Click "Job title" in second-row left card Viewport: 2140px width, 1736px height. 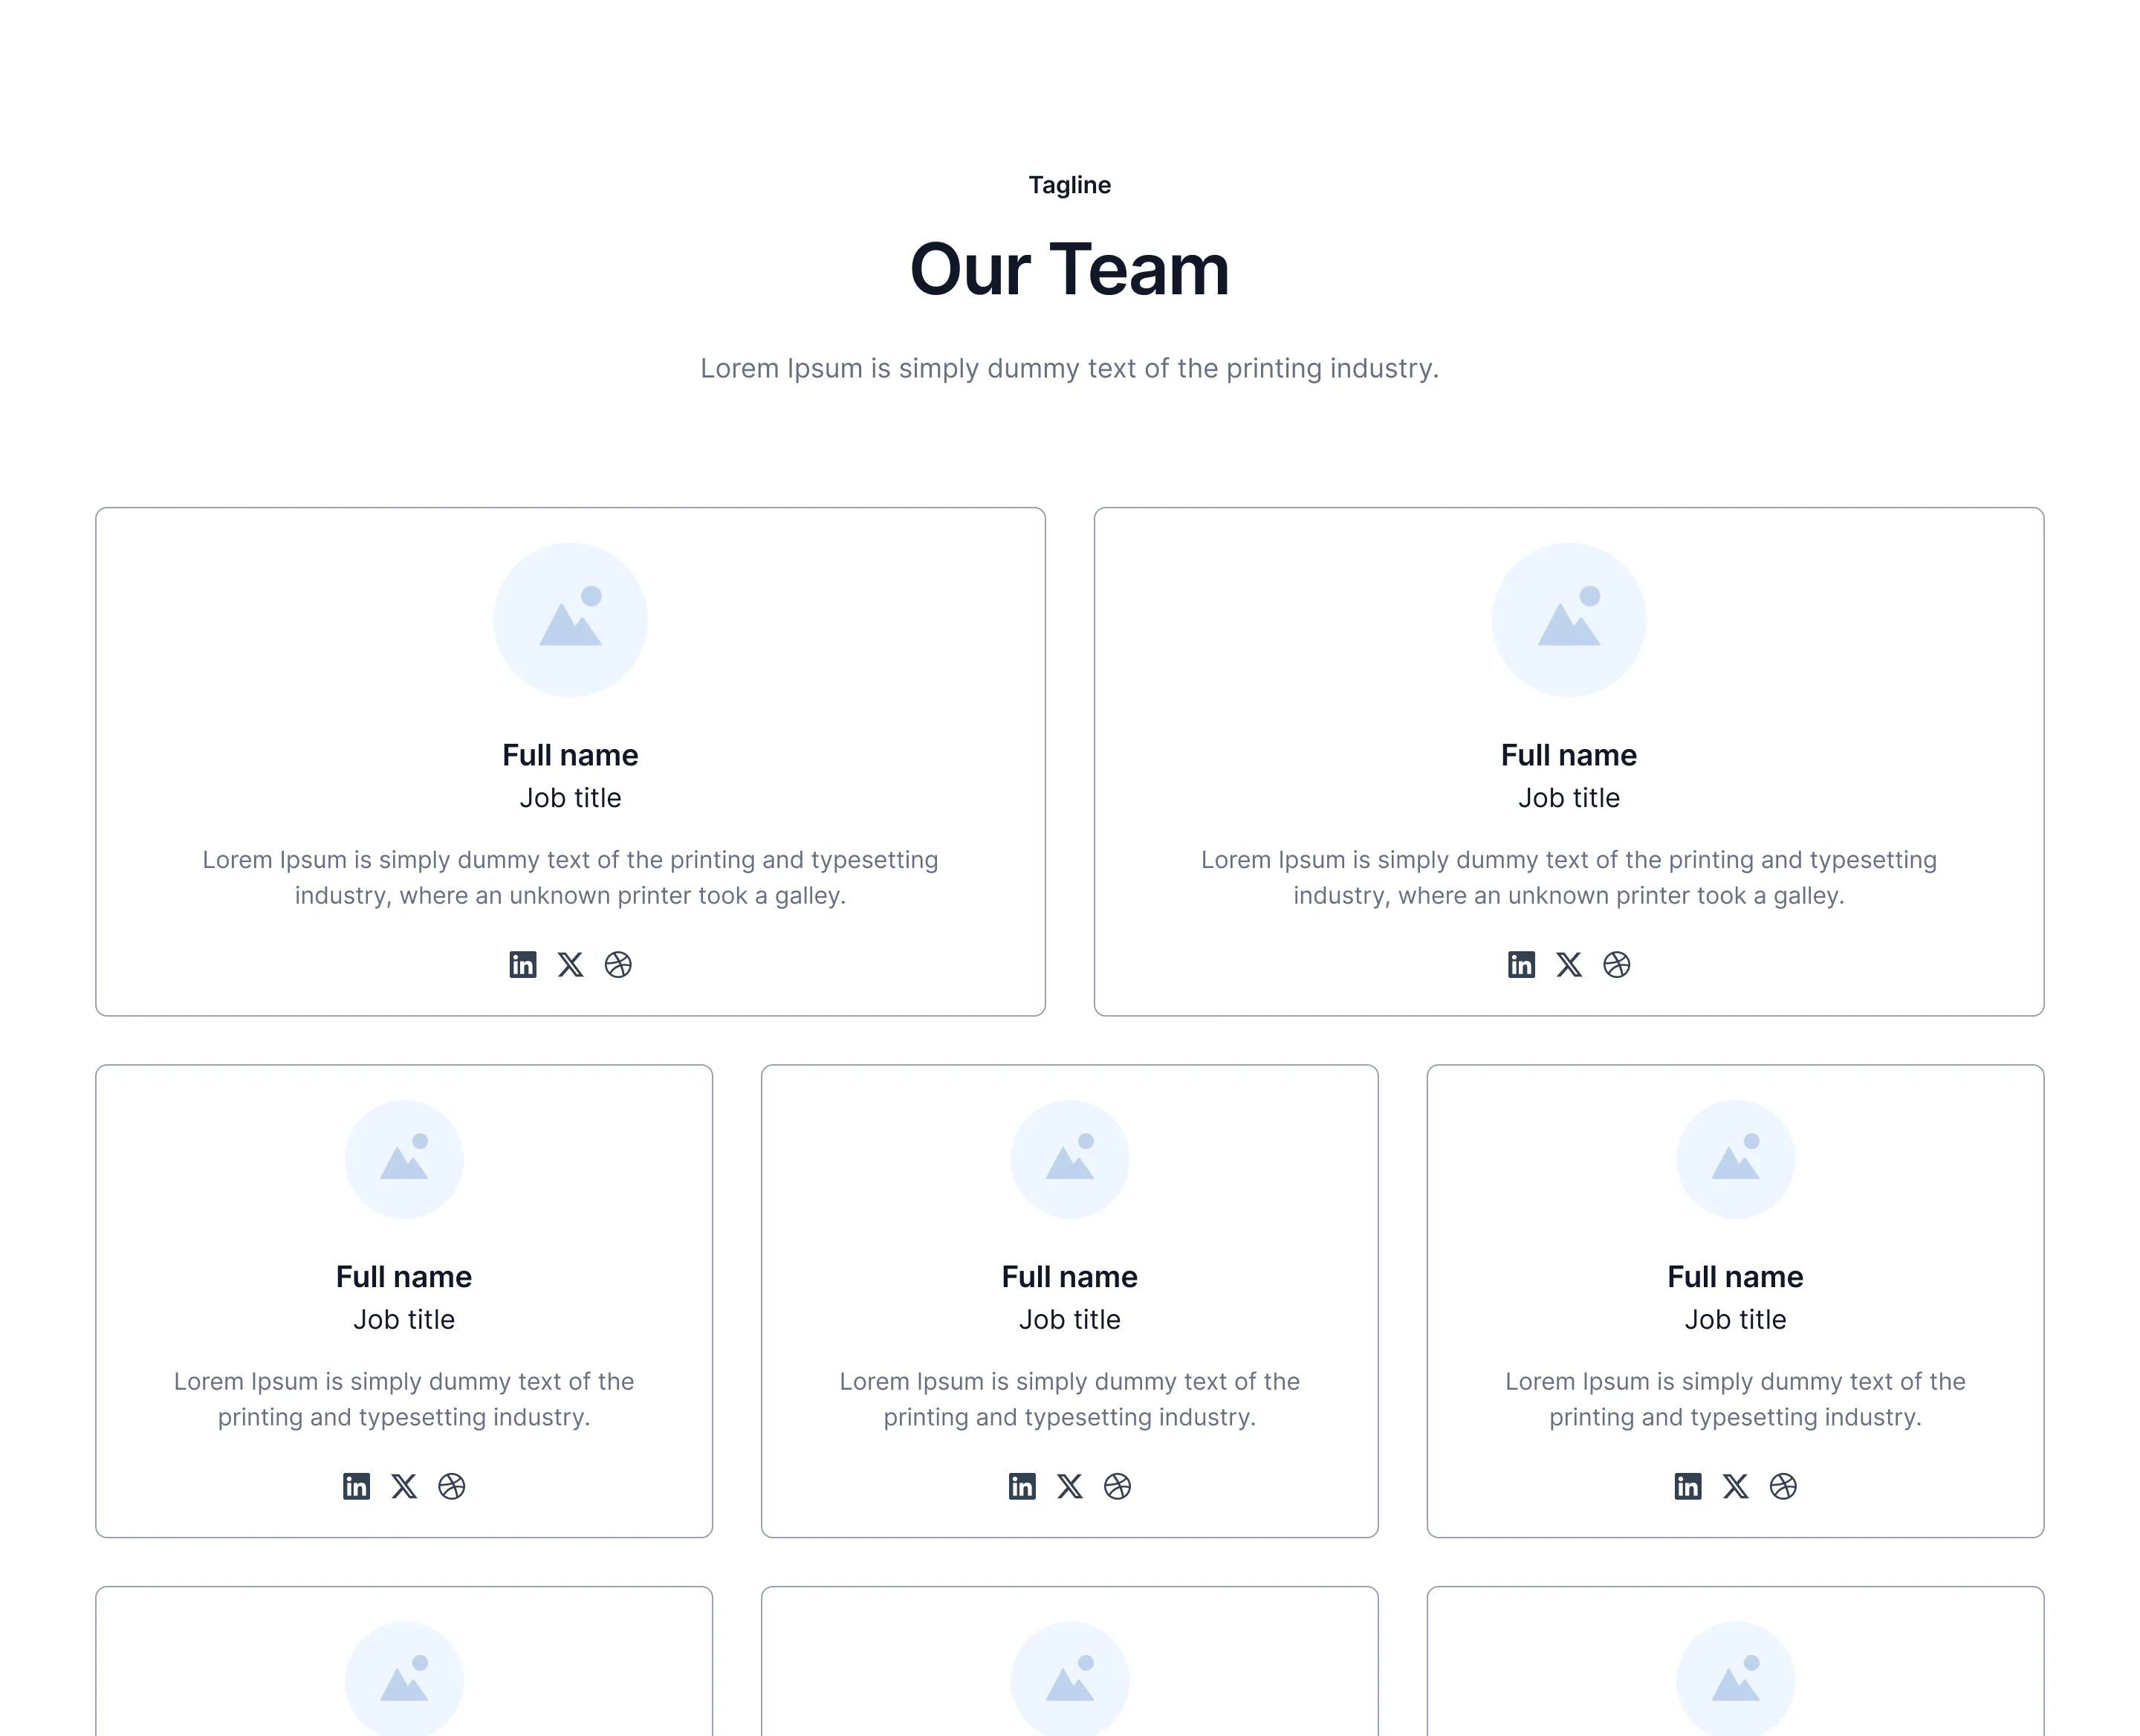tap(404, 1320)
